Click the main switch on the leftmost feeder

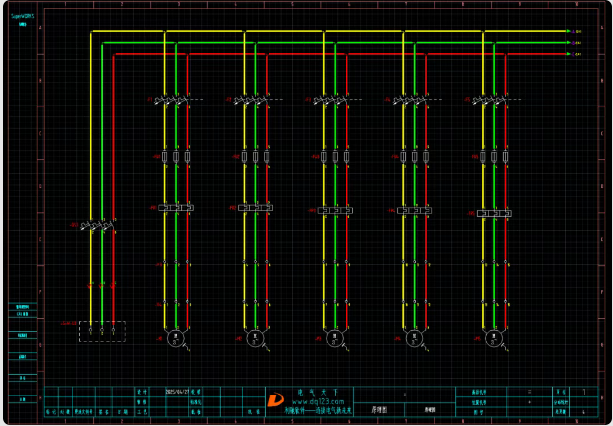(97, 226)
